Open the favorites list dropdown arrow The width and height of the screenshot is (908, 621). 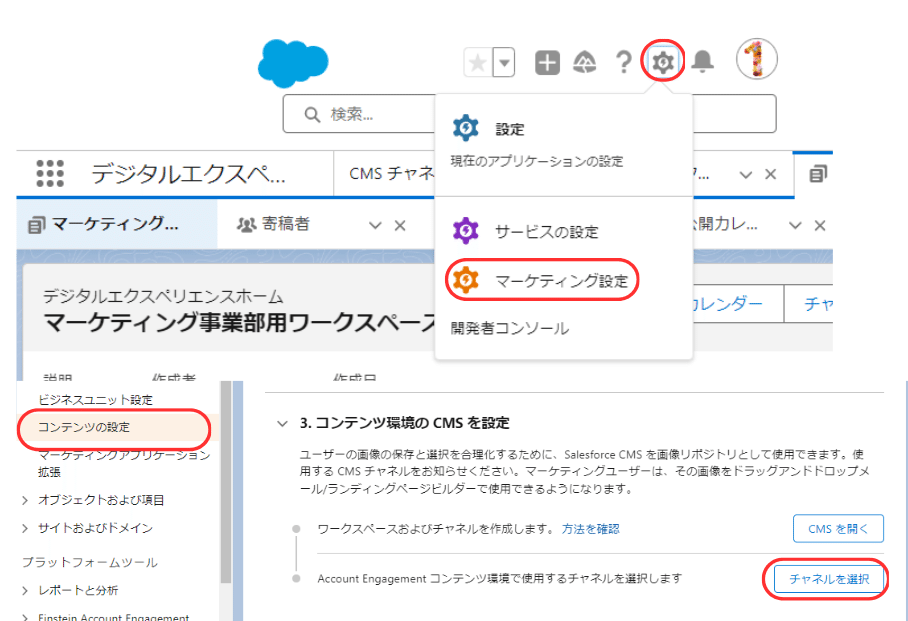(504, 63)
